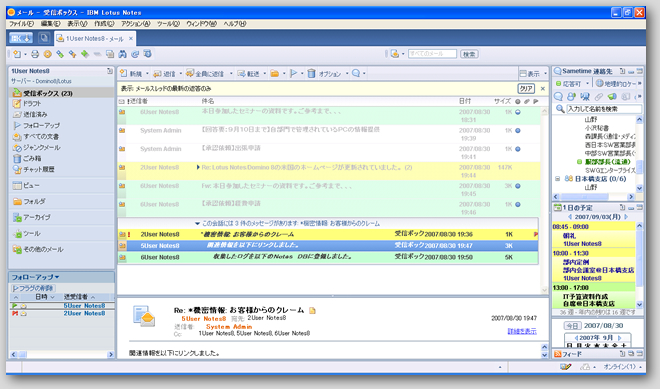
Task: Click the 返信 reply button
Action: click(x=165, y=74)
